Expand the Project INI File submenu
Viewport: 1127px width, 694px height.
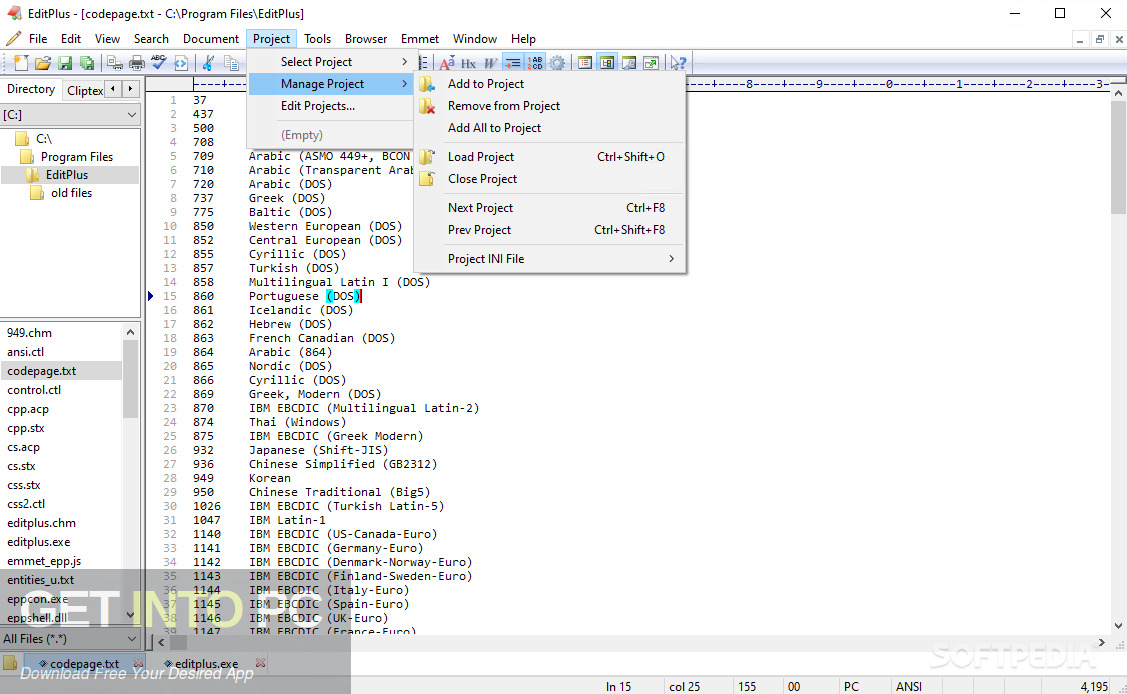551,259
